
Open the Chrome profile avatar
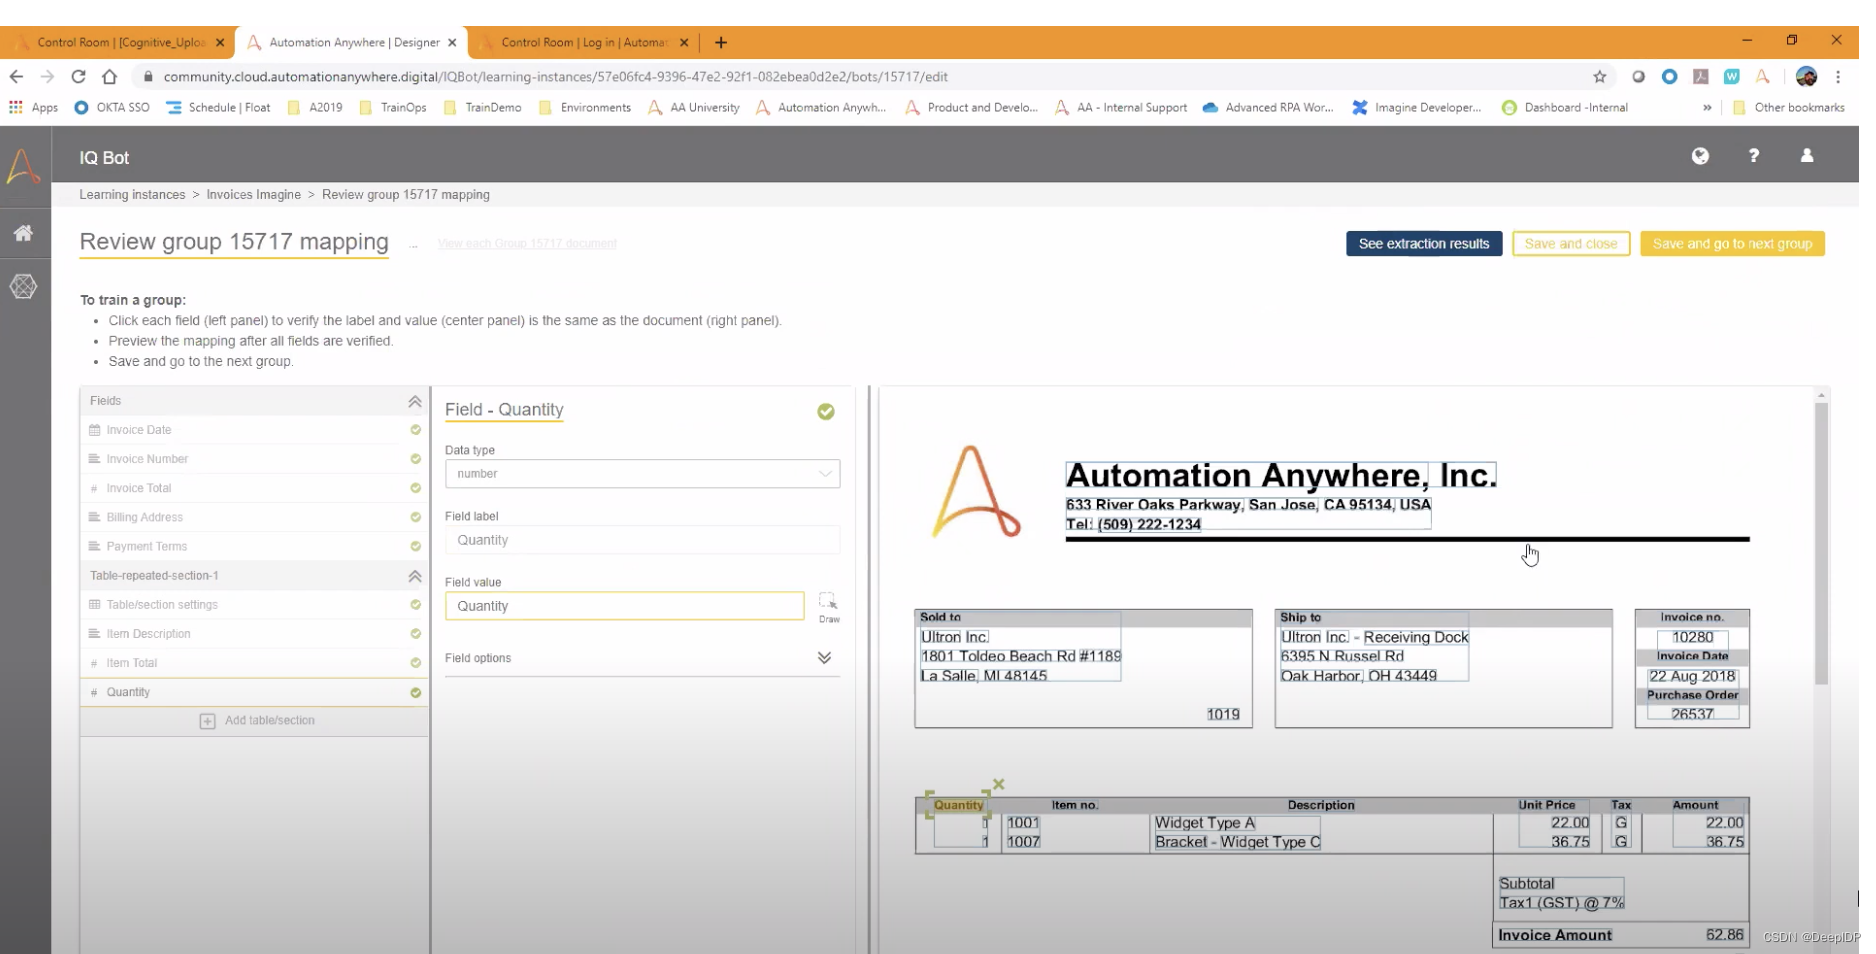point(1806,76)
